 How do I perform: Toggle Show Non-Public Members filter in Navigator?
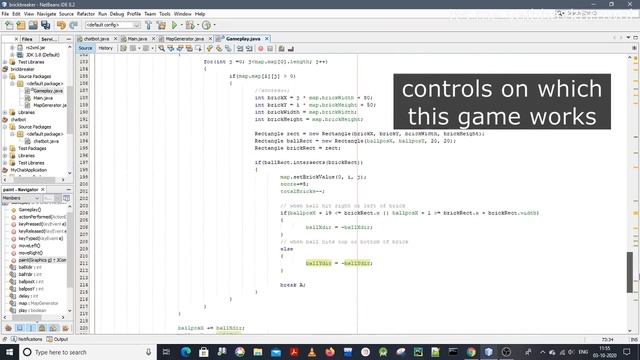[42, 328]
